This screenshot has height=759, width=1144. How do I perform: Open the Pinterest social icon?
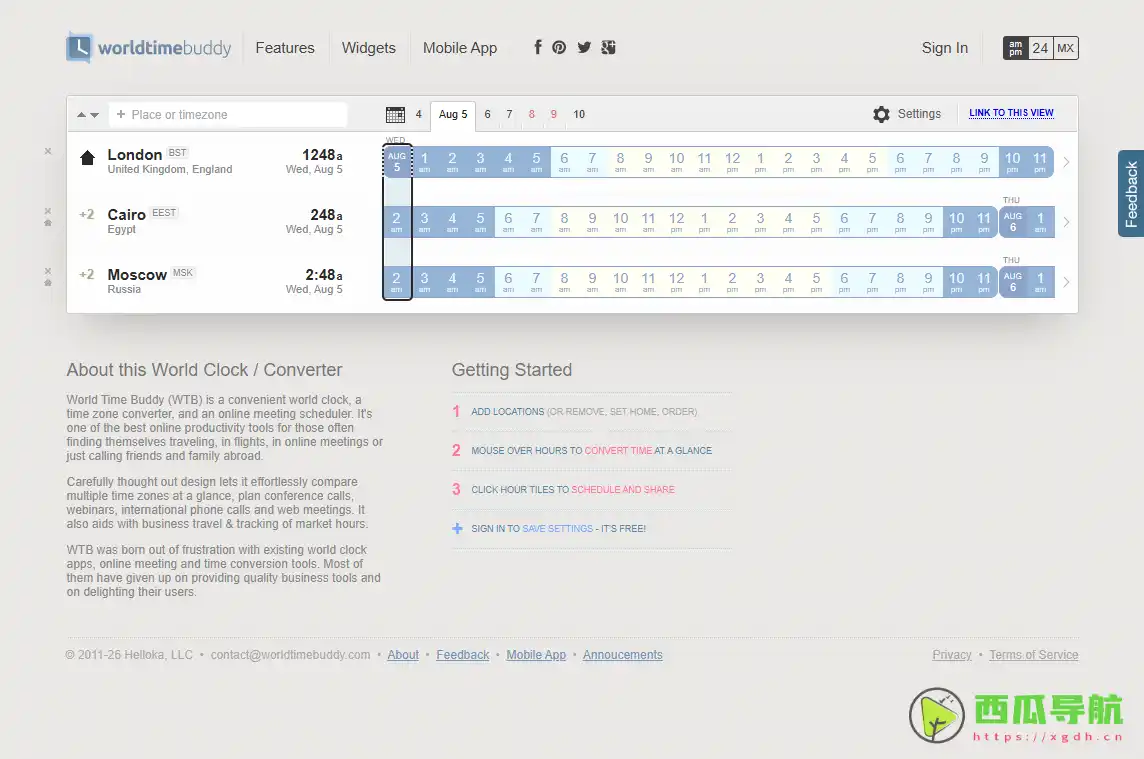click(x=559, y=47)
